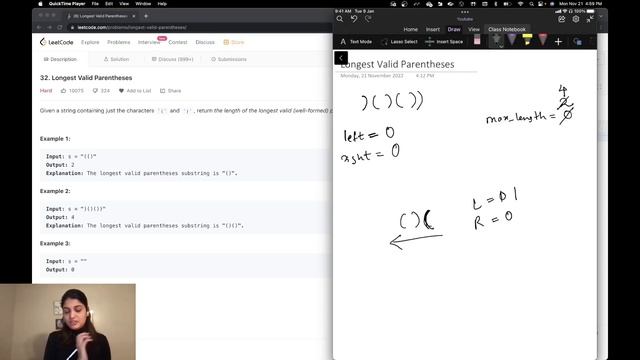Open the File menu

click(95, 4)
